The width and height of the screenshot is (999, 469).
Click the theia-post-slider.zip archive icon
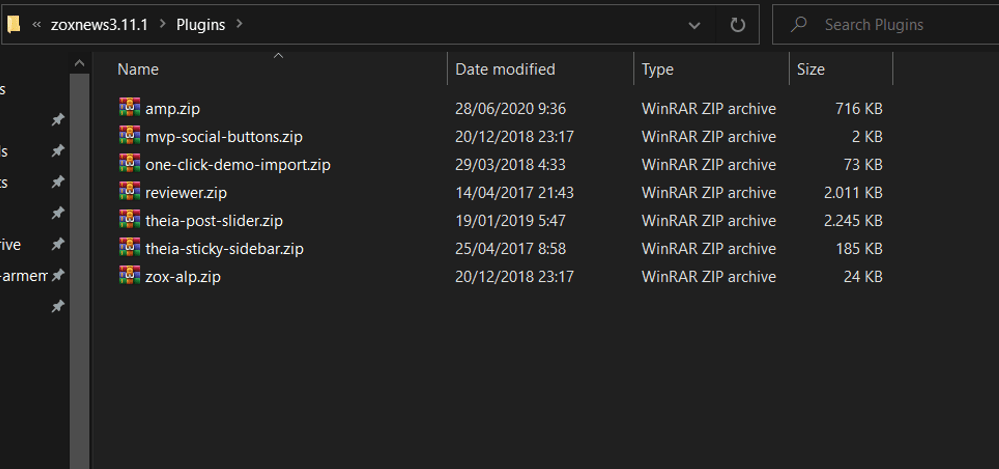[129, 220]
